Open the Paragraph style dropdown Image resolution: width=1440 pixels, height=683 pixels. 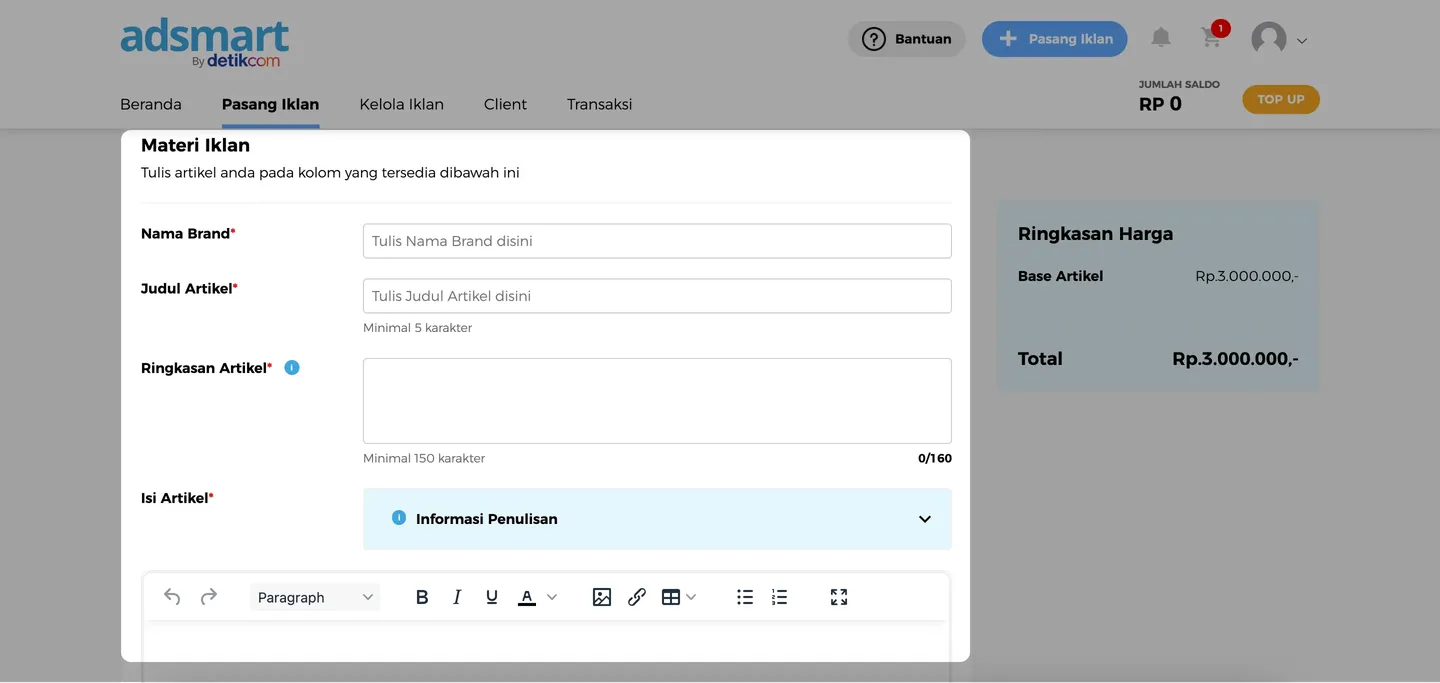coord(315,597)
